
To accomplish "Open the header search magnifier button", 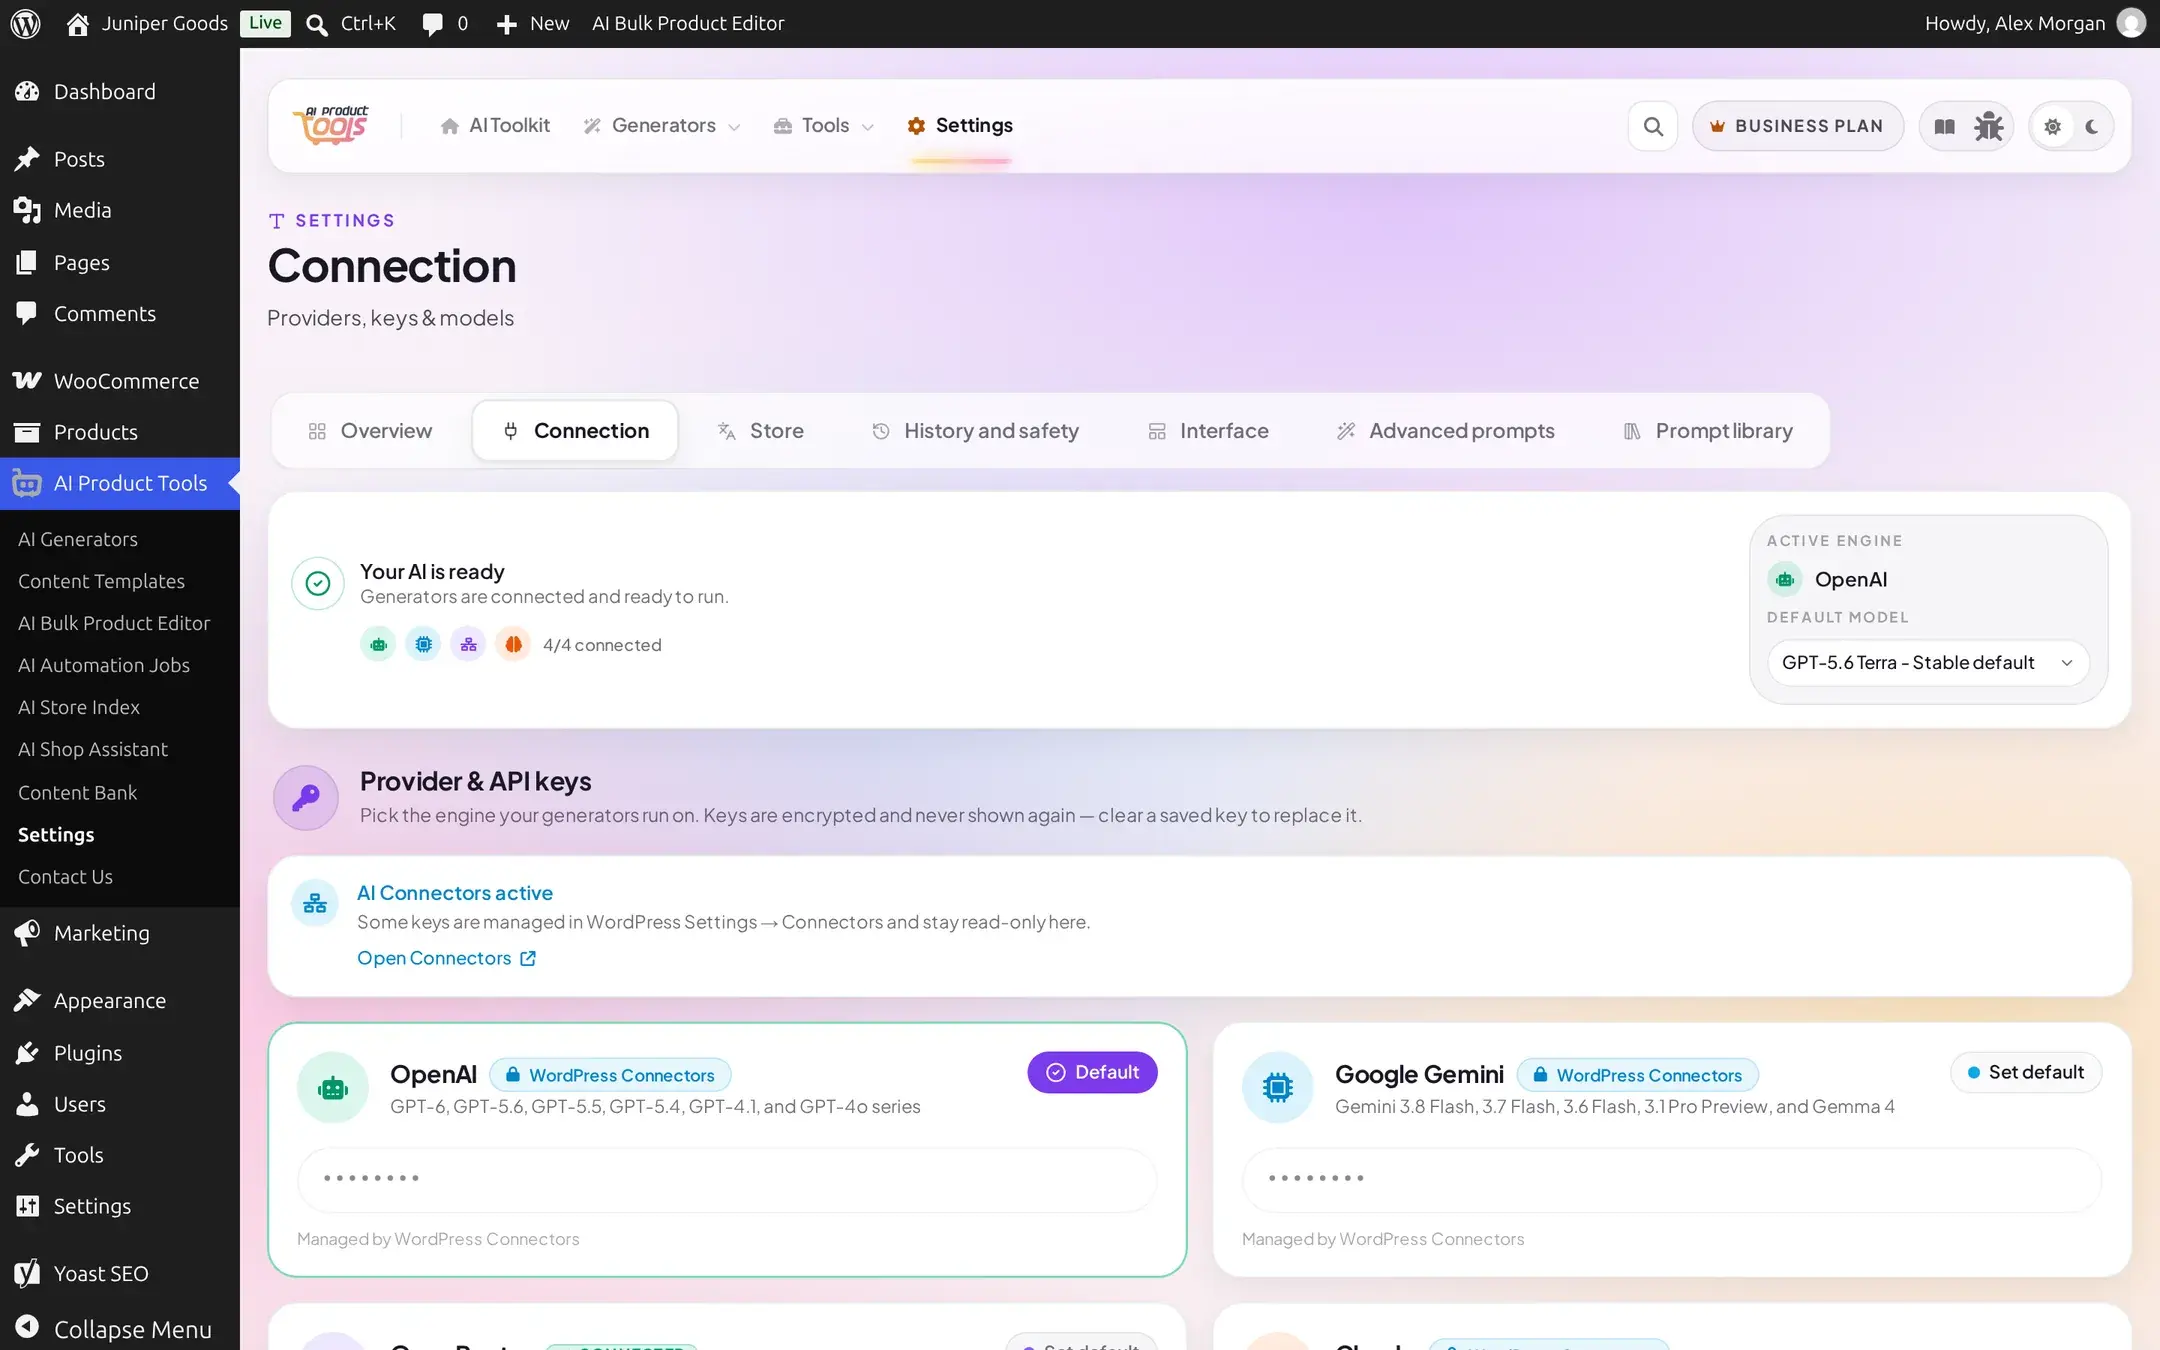I will pyautogui.click(x=1653, y=126).
